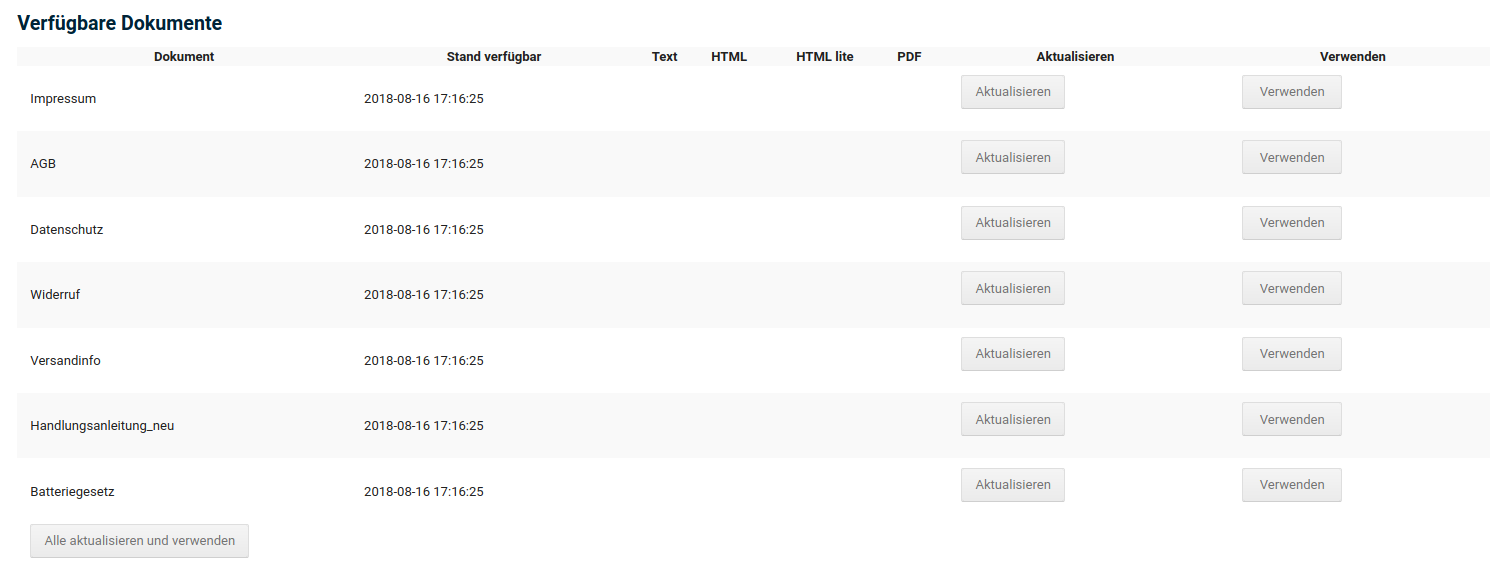Click Aktualisieren for the Impressum document

click(1012, 92)
